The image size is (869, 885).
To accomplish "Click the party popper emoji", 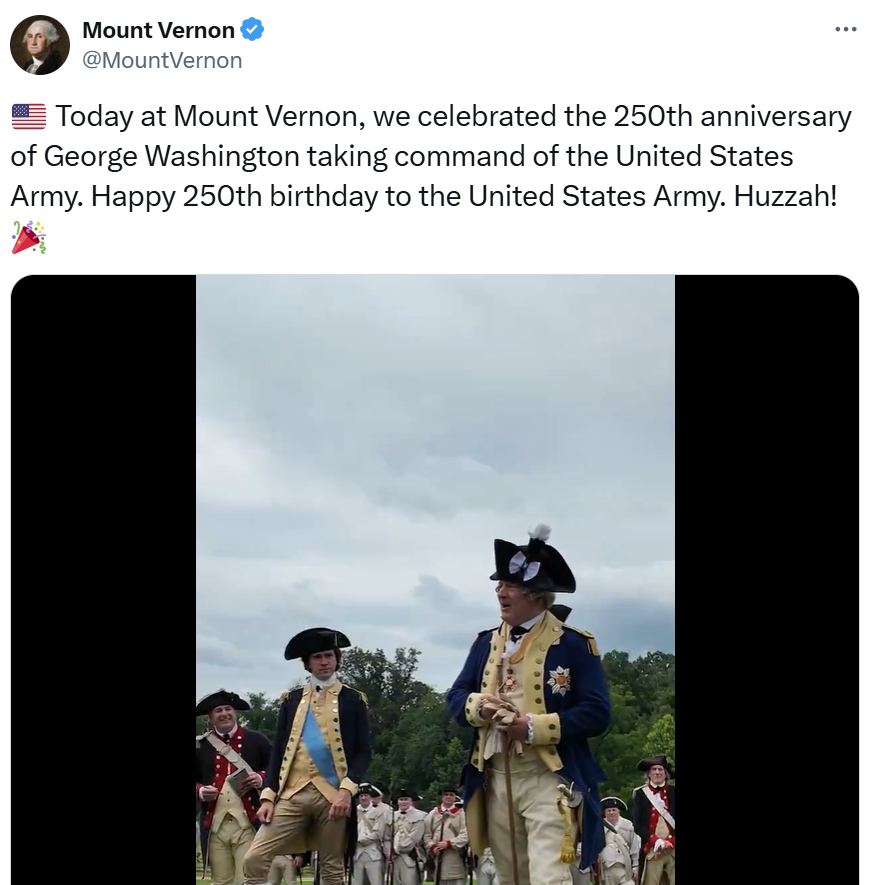I will coord(29,237).
